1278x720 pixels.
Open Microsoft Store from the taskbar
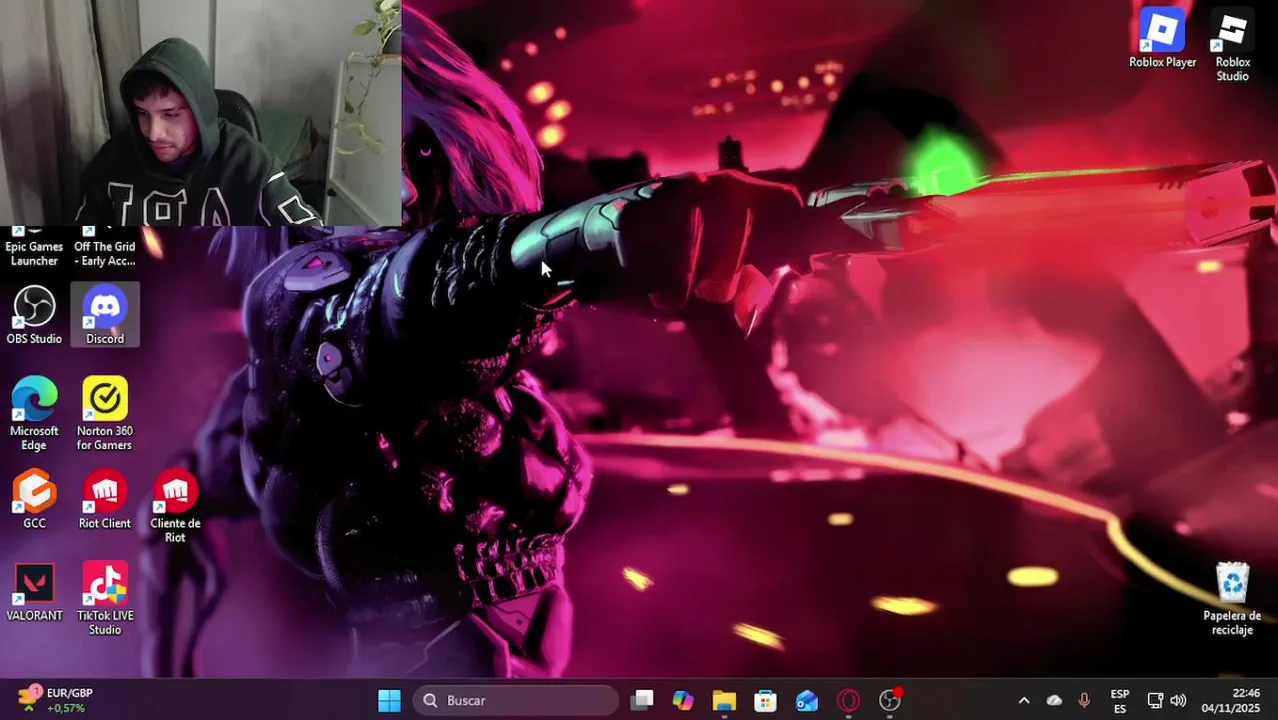click(x=765, y=701)
